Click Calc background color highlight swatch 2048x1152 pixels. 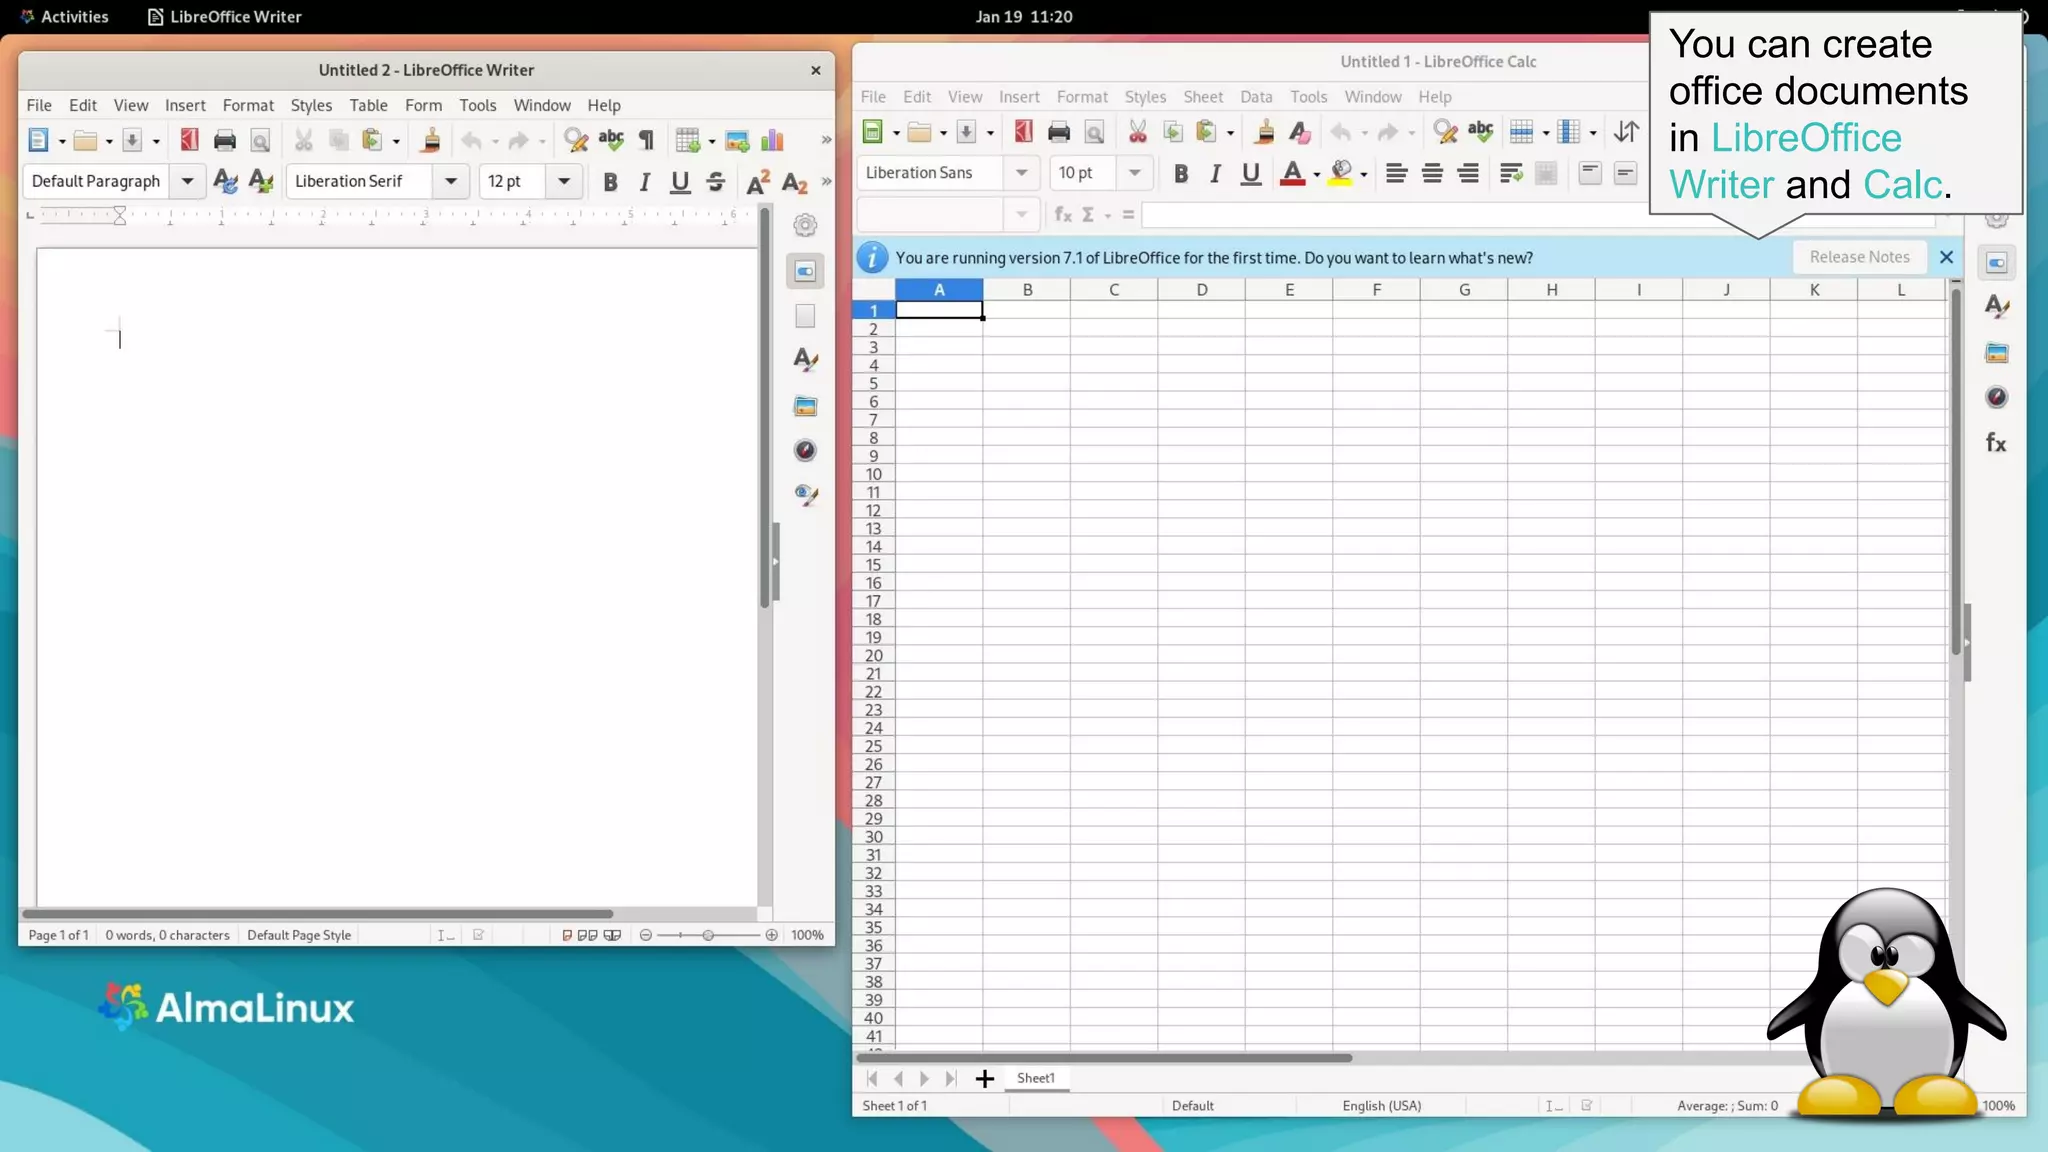coord(1341,173)
